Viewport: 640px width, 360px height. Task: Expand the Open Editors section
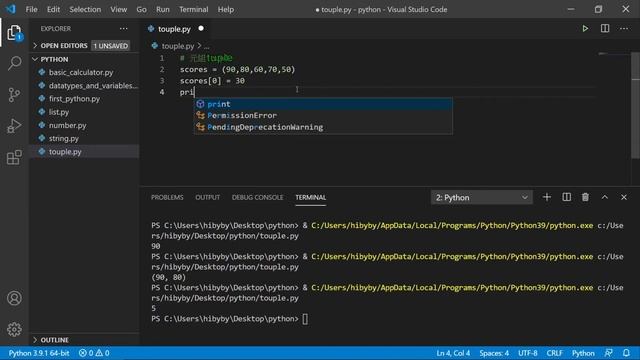84,46
